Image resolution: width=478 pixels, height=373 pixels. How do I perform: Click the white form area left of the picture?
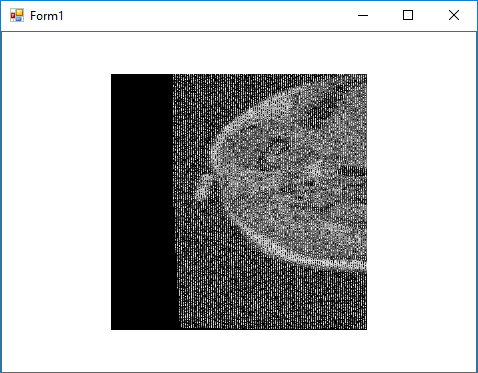pyautogui.click(x=56, y=202)
